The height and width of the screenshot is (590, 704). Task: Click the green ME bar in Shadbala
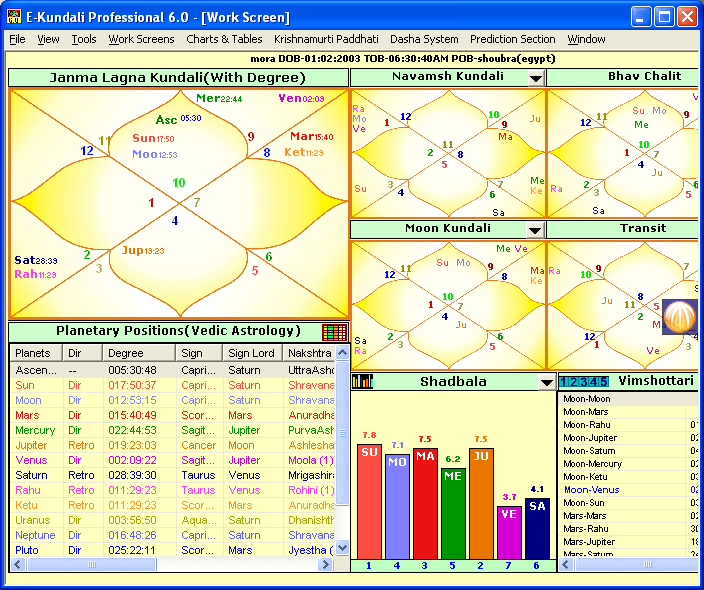click(453, 514)
